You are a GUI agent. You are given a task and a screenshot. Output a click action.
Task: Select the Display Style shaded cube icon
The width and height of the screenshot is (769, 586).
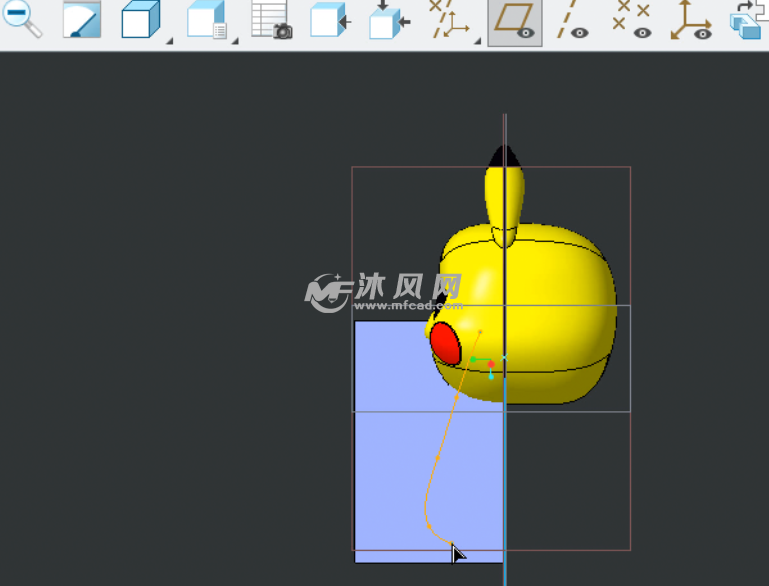[140, 20]
